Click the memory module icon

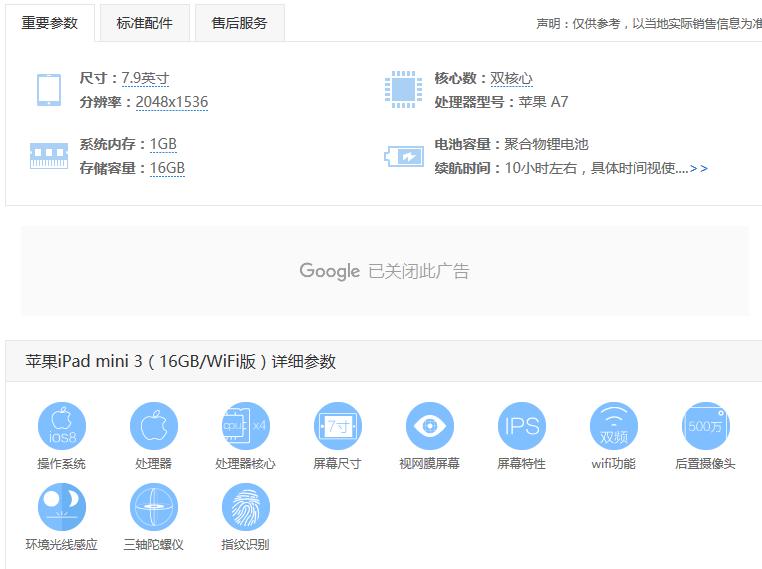pyautogui.click(x=49, y=156)
